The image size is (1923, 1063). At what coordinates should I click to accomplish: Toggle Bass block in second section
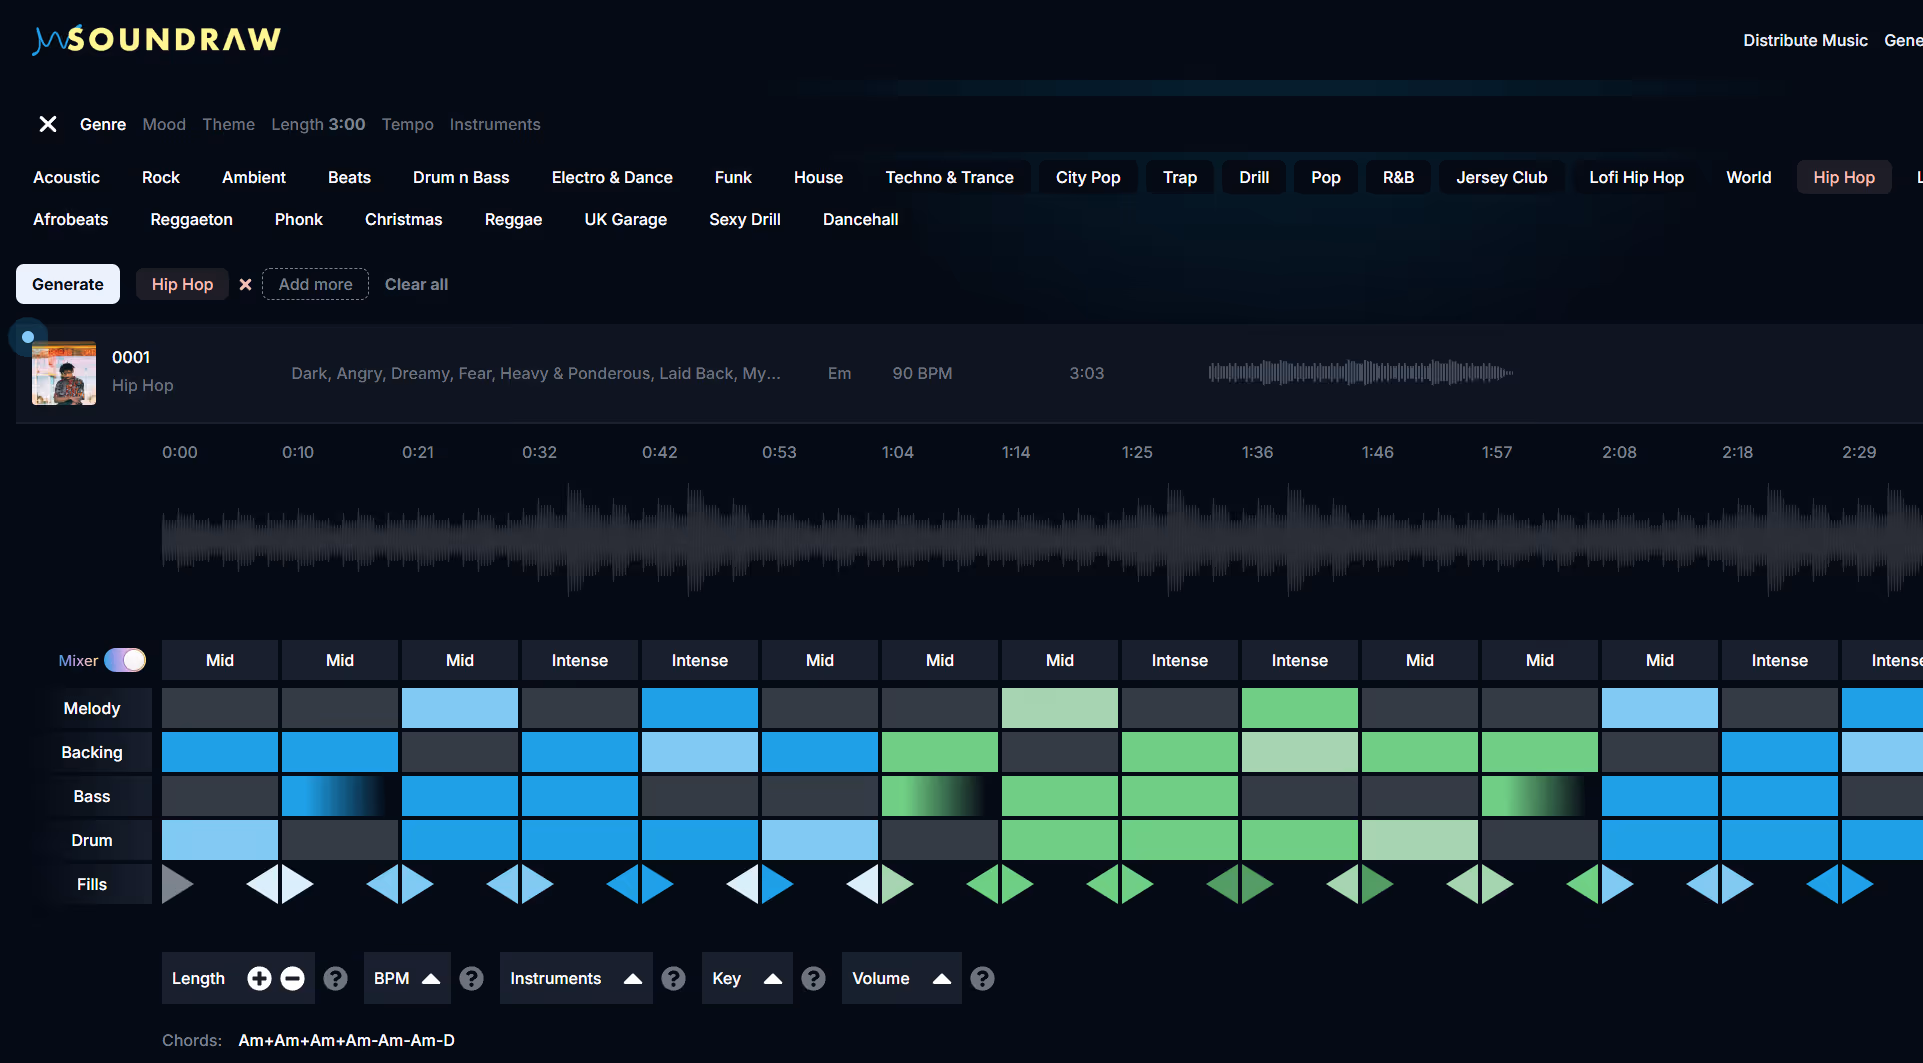[x=340, y=796]
